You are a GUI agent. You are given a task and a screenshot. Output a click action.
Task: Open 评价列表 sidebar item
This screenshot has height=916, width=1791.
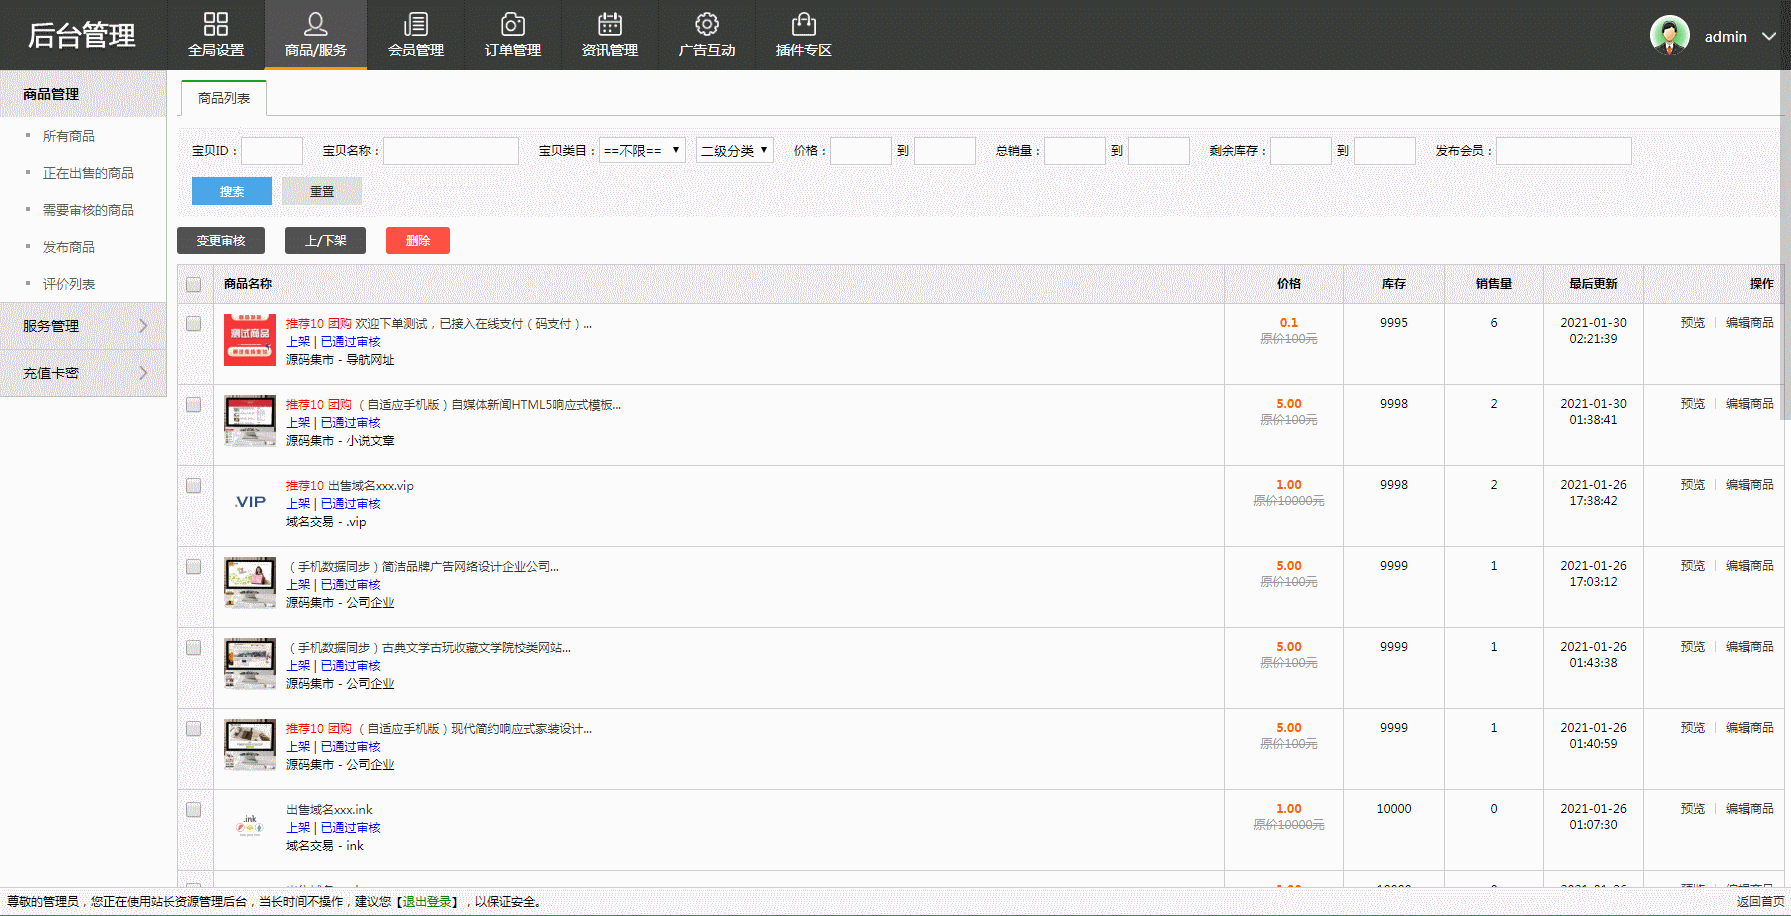tap(69, 284)
